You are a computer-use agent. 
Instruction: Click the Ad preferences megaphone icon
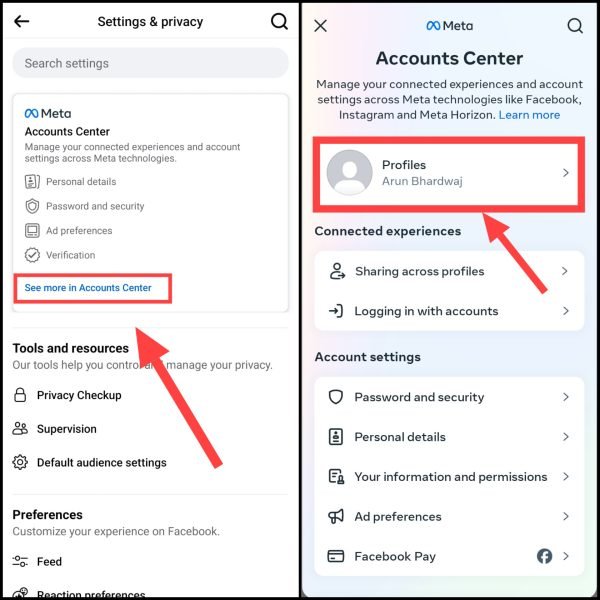pos(336,516)
